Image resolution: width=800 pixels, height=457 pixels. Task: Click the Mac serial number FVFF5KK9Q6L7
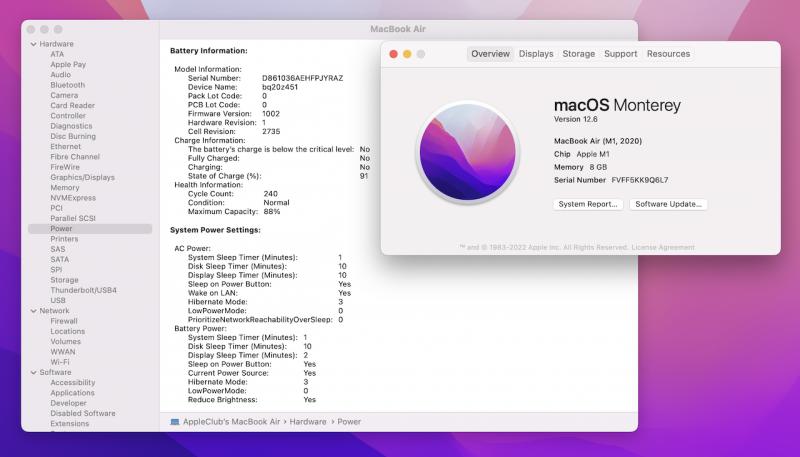coord(639,180)
